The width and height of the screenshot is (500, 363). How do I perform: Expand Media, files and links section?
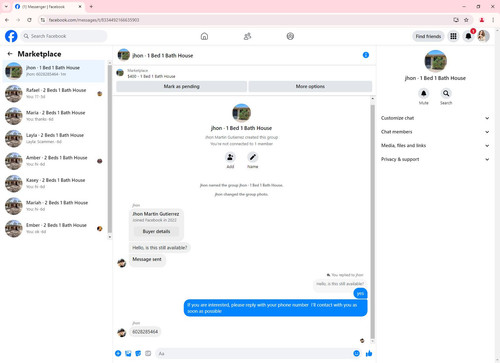[x=435, y=145]
